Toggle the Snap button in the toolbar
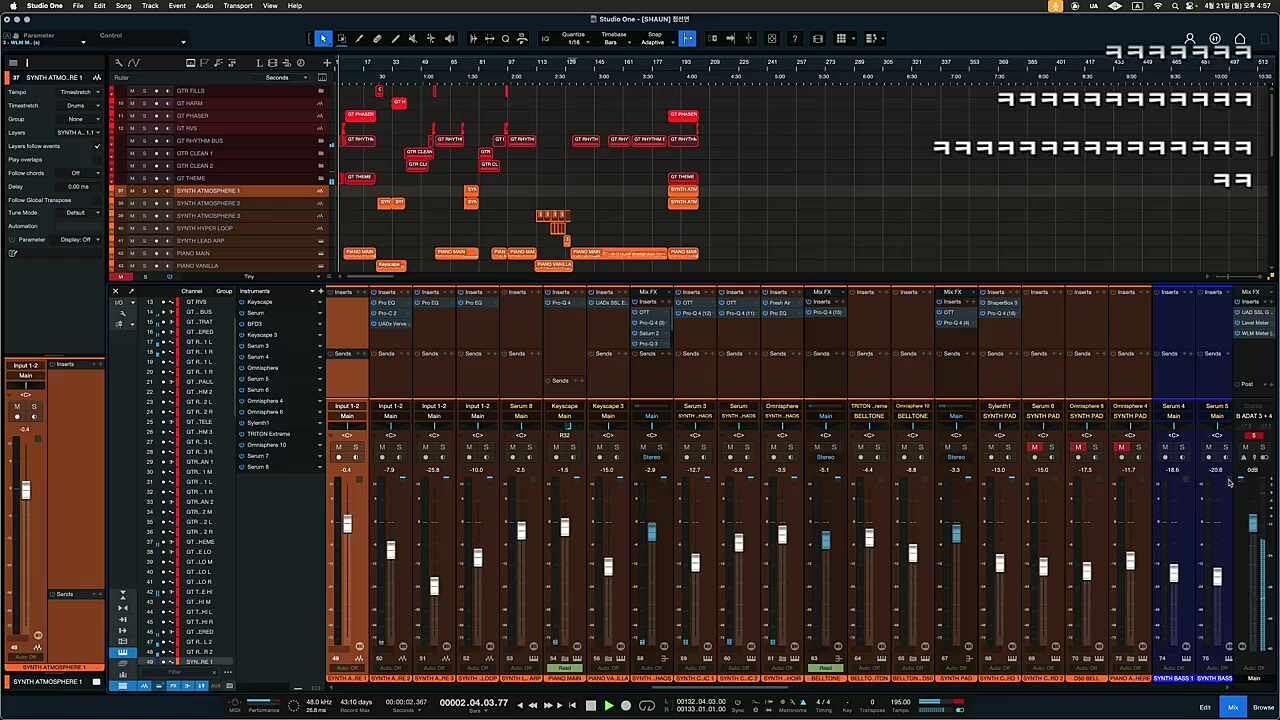This screenshot has width=1280, height=720. tap(688, 39)
